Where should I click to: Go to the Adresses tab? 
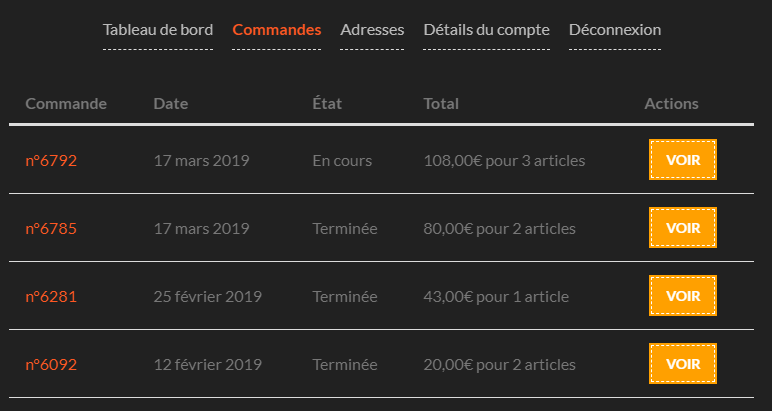[372, 29]
